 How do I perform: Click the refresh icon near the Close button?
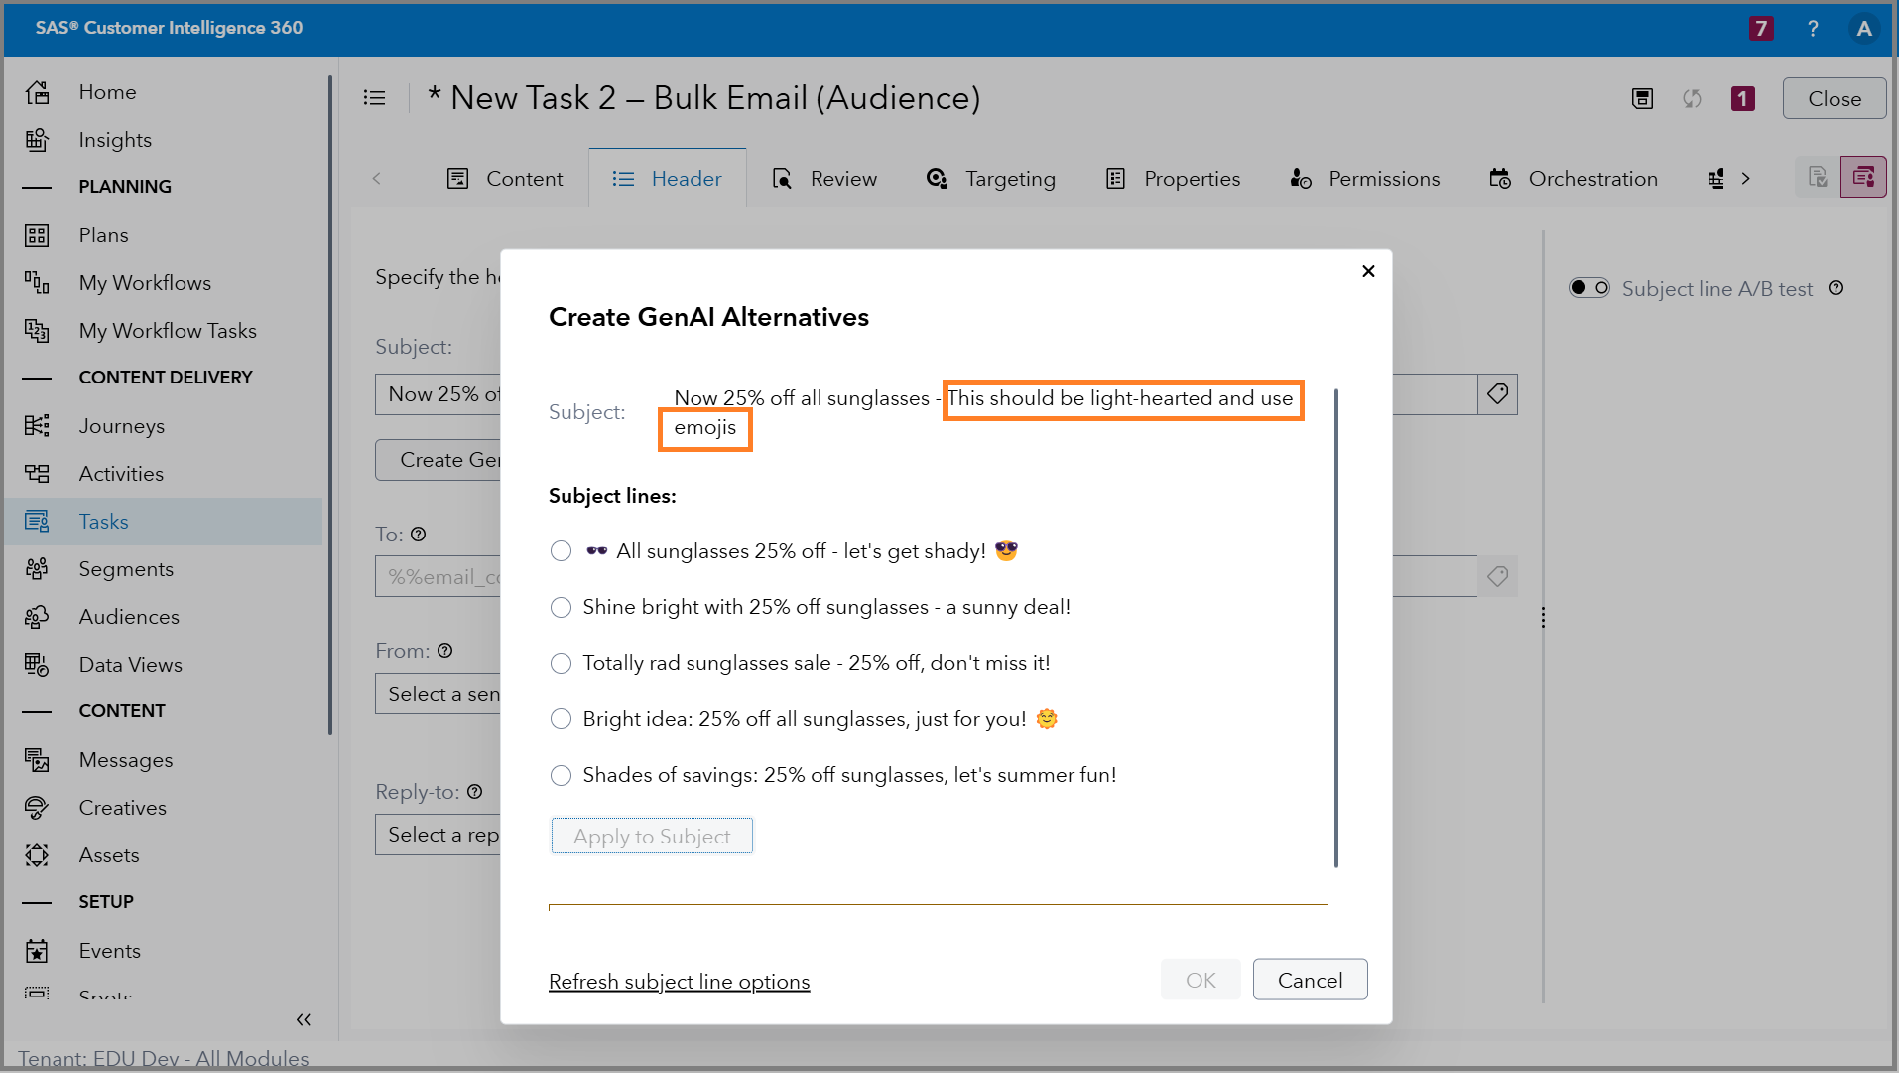1692,98
